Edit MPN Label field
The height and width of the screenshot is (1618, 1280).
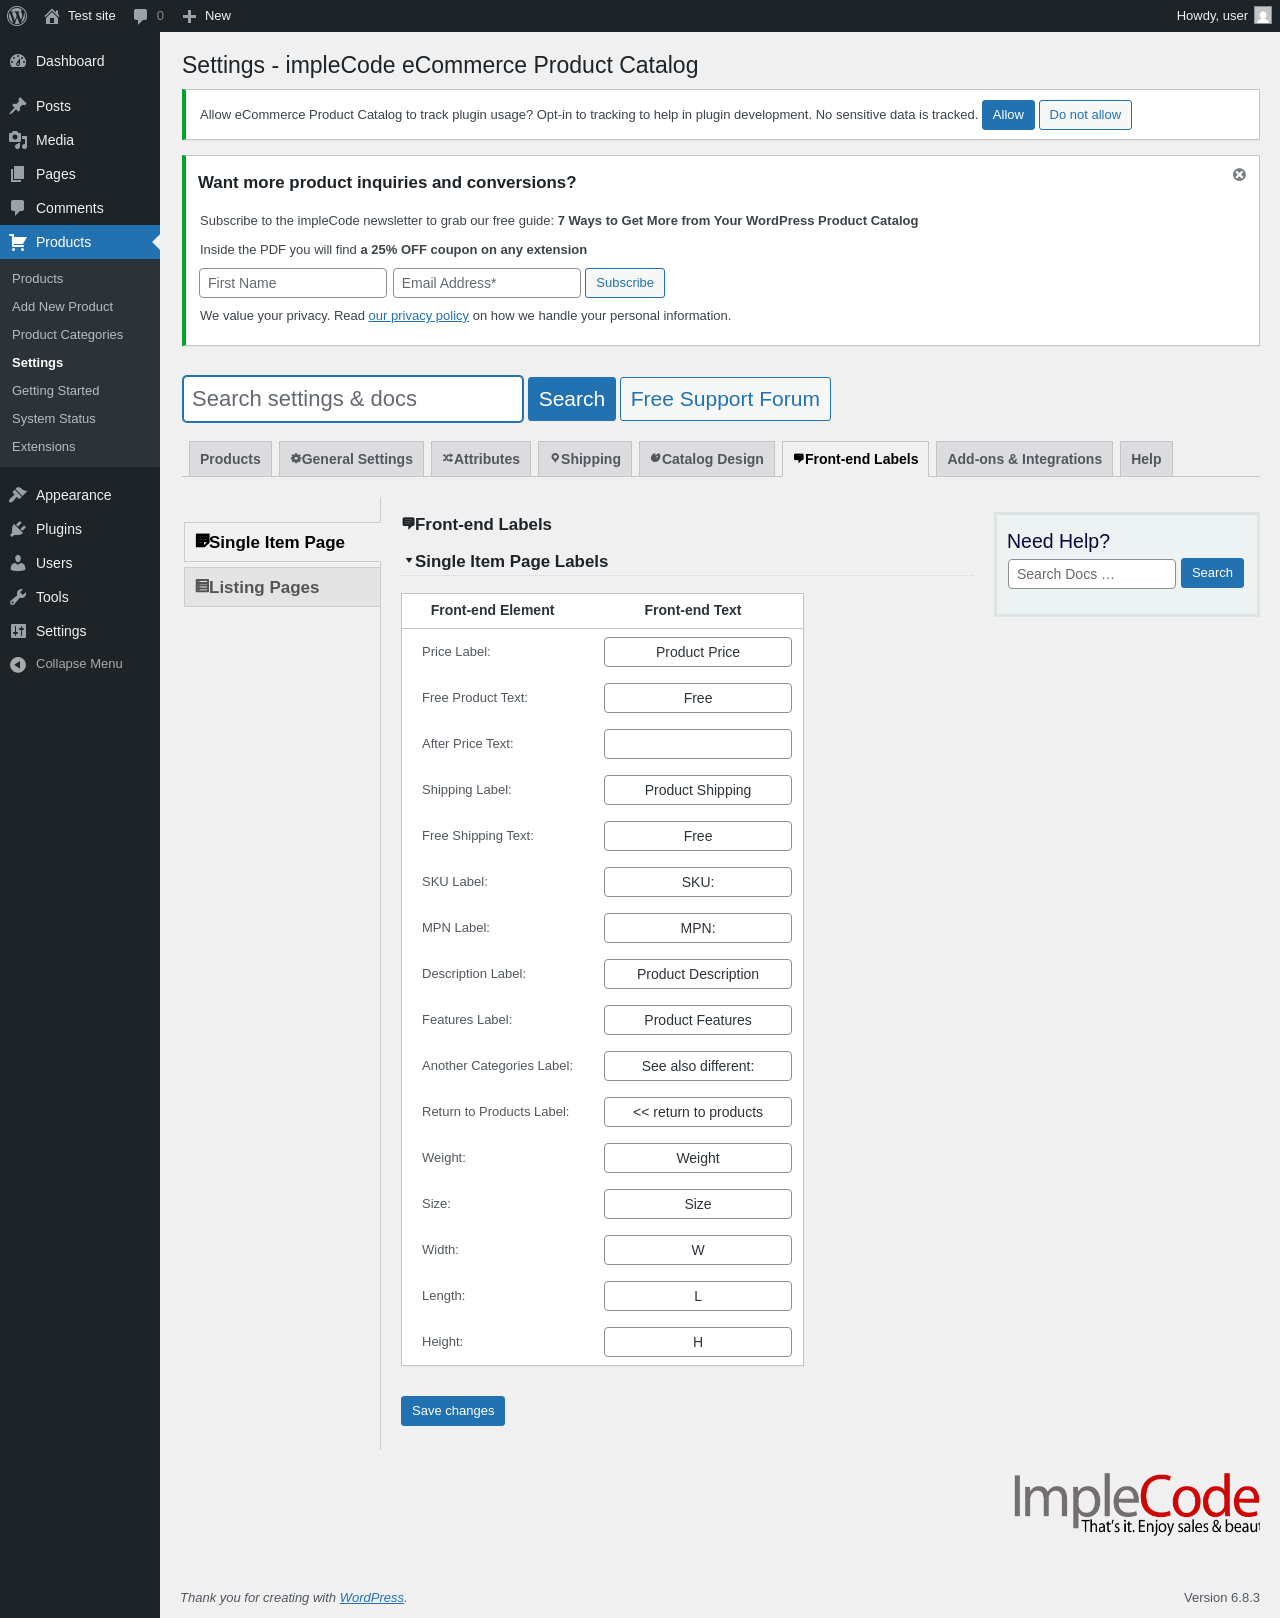698,928
